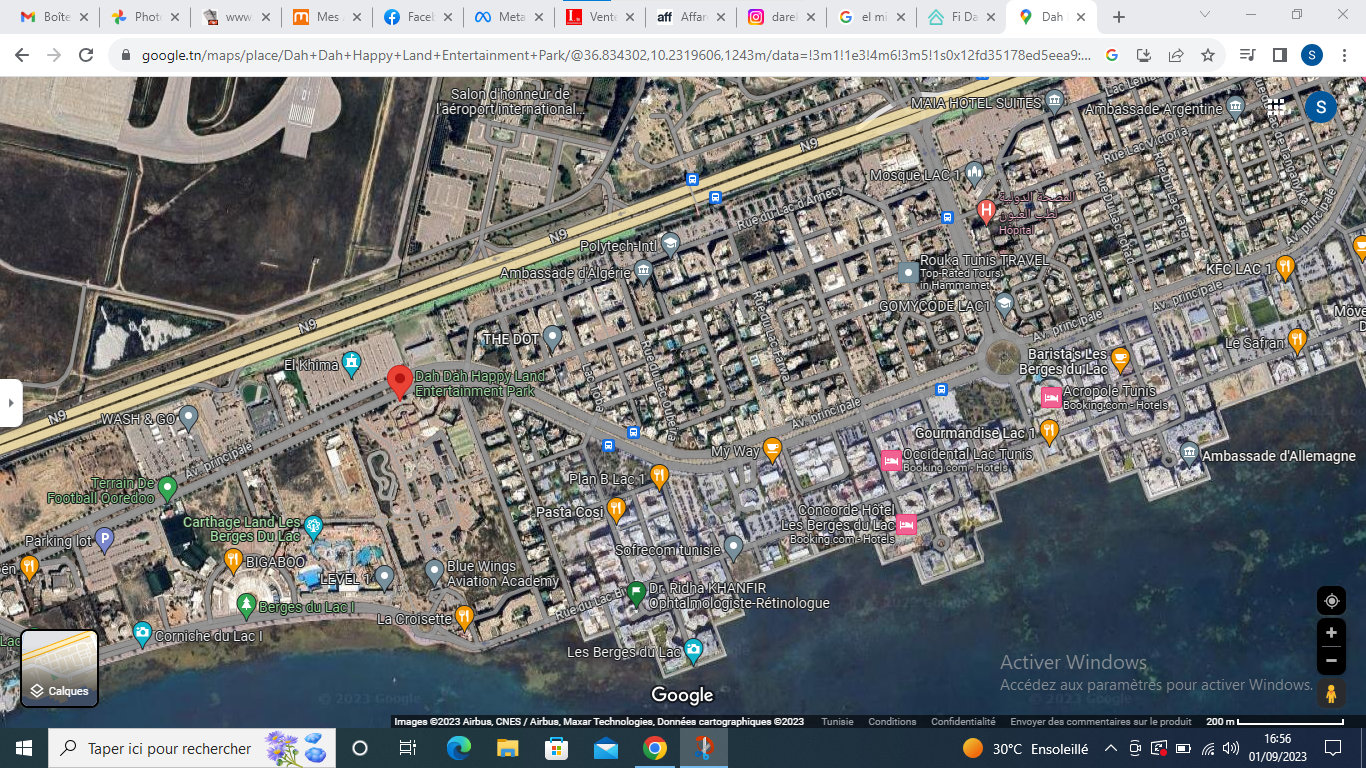1366x768 pixels.
Task: Open the Mosqué LAC 1 marker
Action: (x=975, y=174)
